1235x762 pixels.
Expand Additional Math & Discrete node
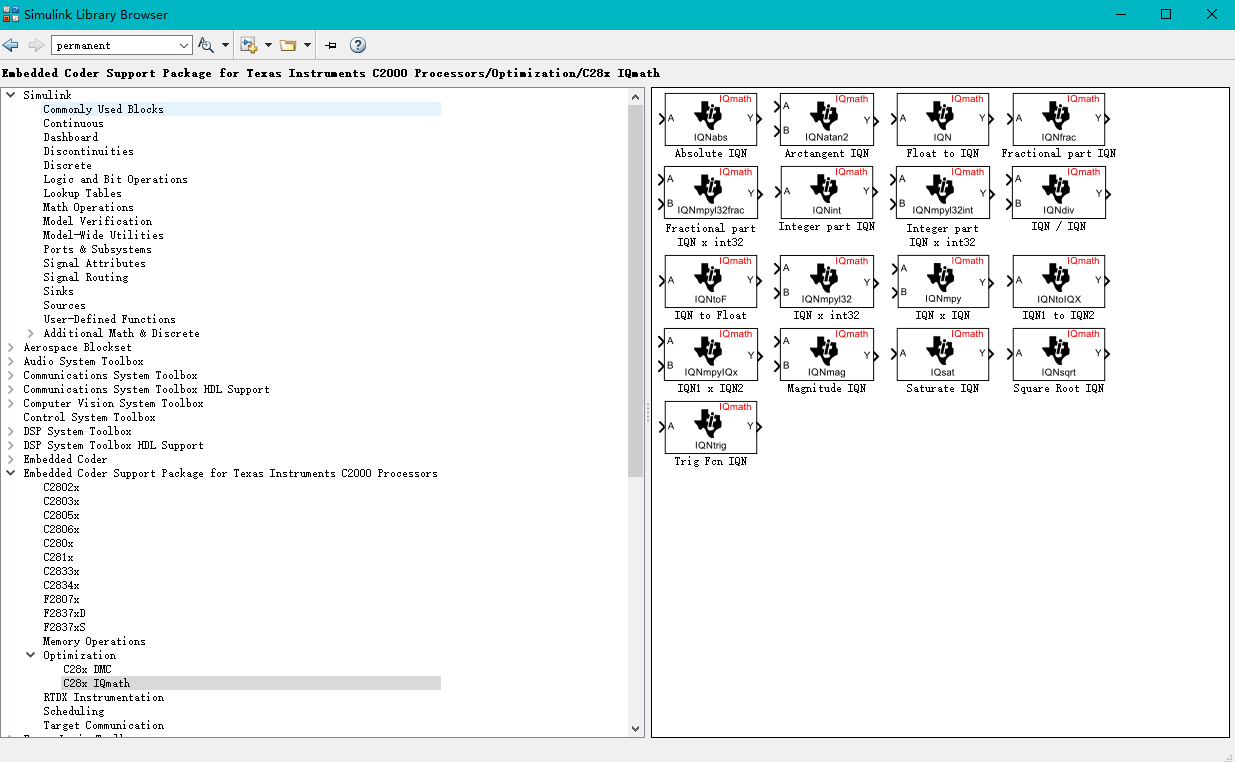point(31,333)
